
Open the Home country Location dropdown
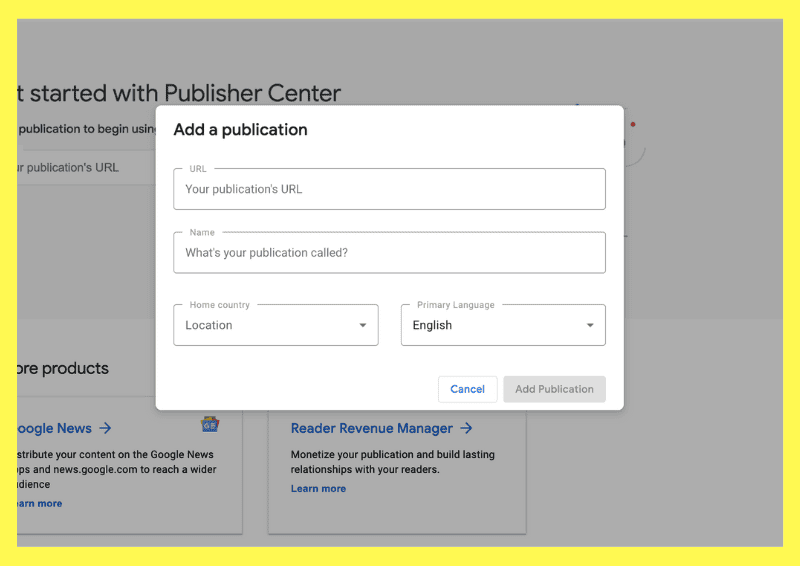click(x=275, y=325)
